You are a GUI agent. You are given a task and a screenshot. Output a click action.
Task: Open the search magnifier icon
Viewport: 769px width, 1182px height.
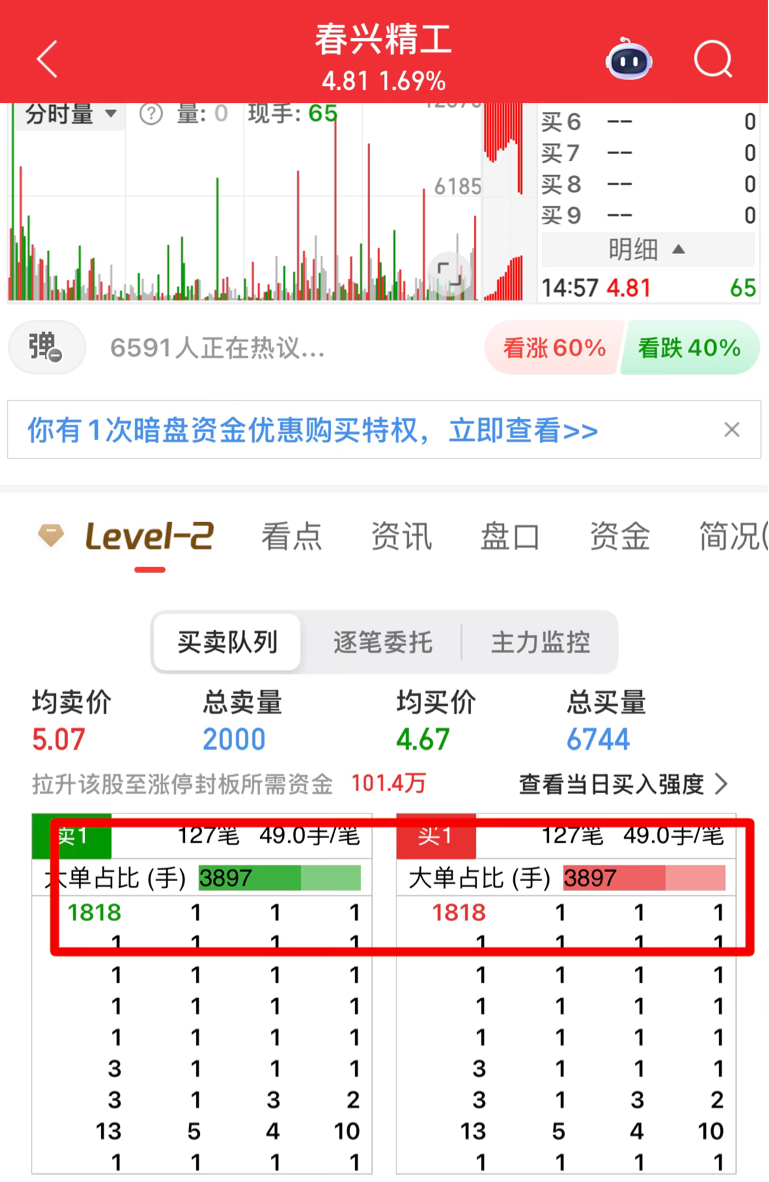(712, 59)
